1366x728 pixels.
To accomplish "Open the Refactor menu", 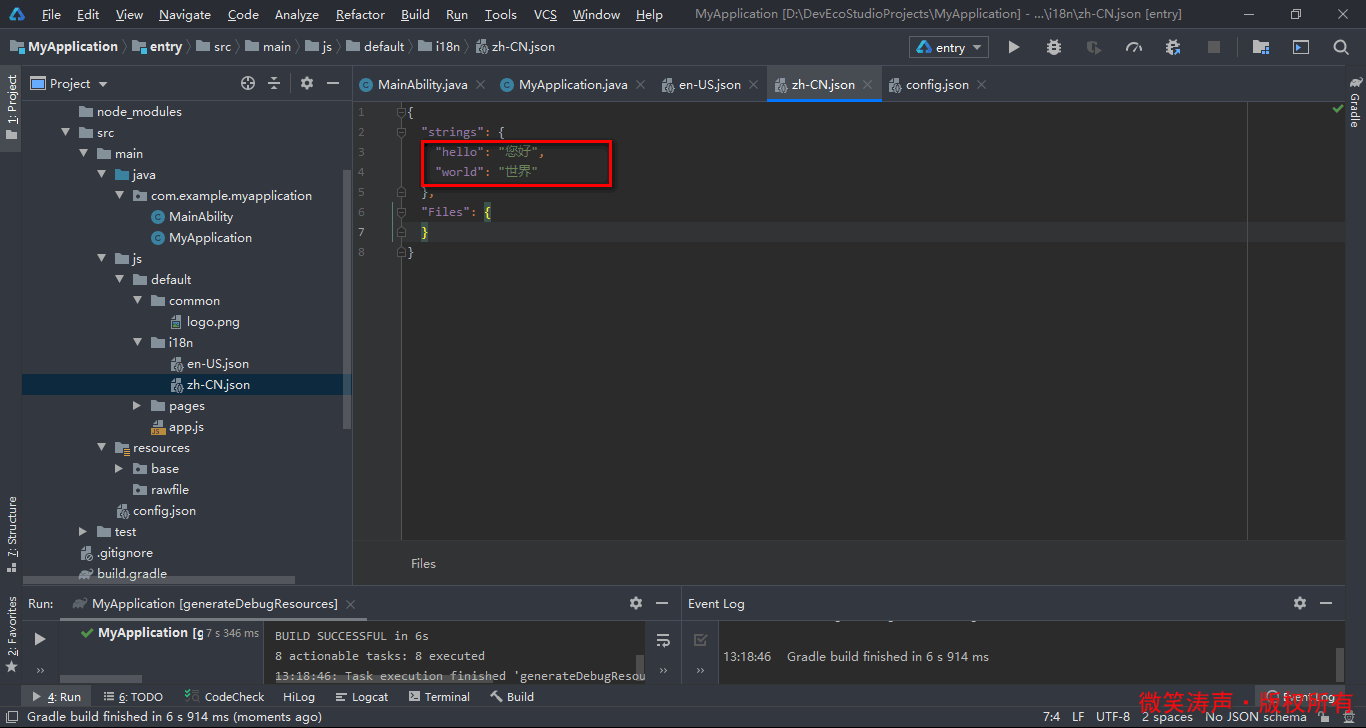I will [360, 15].
